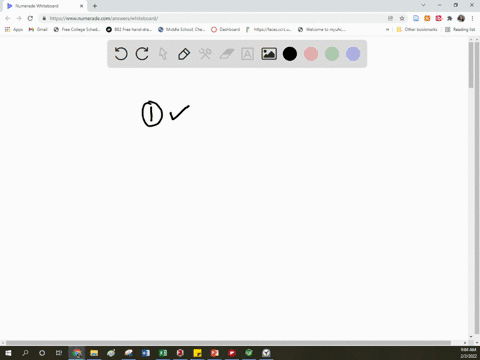
Task: Open the Dashboard bookmark
Action: point(226,29)
